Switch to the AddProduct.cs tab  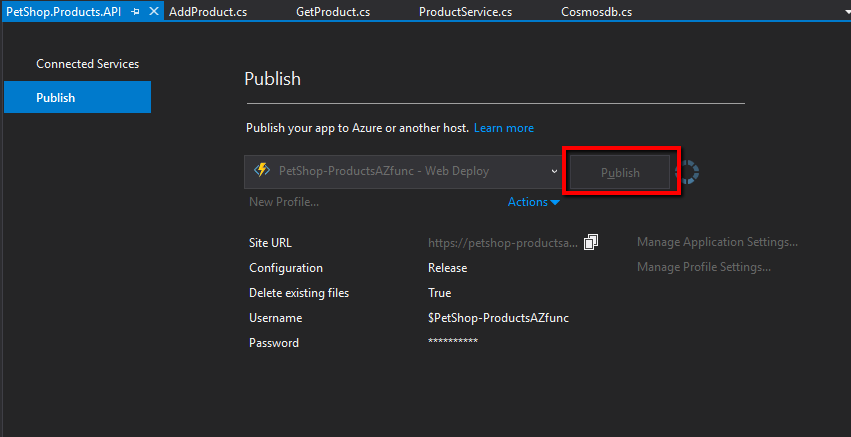(x=208, y=12)
